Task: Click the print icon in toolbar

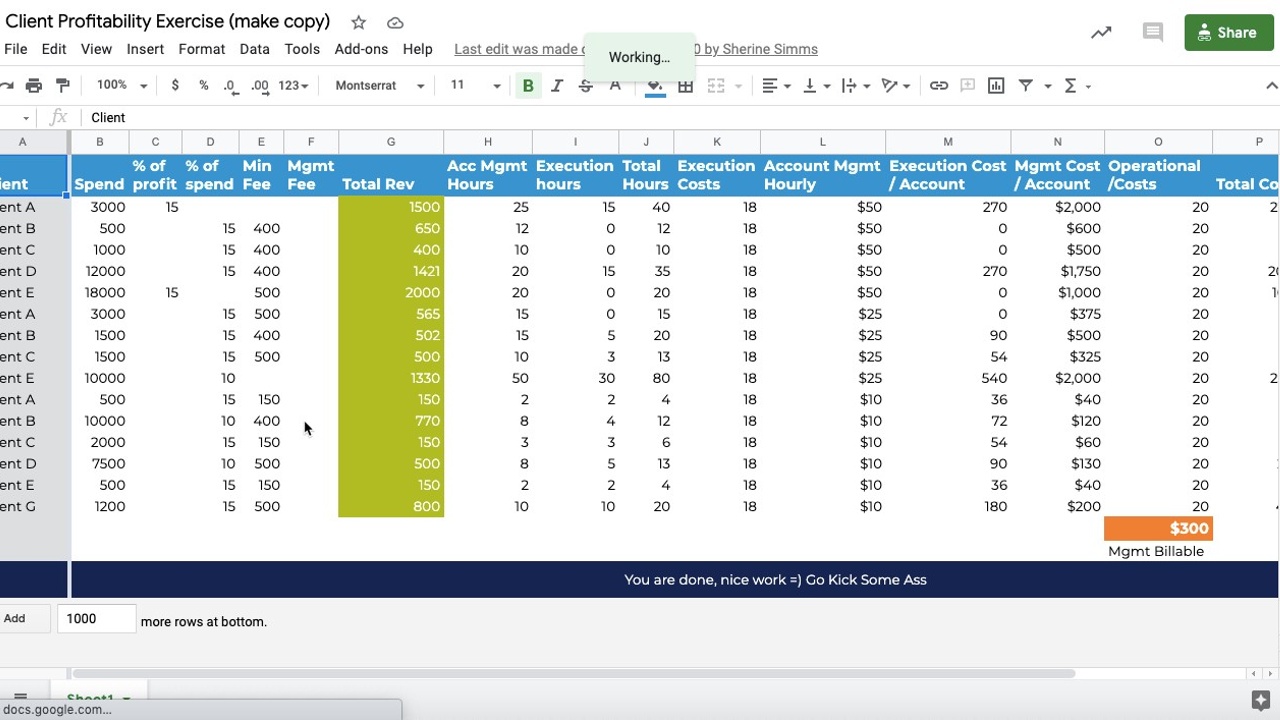Action: (34, 86)
